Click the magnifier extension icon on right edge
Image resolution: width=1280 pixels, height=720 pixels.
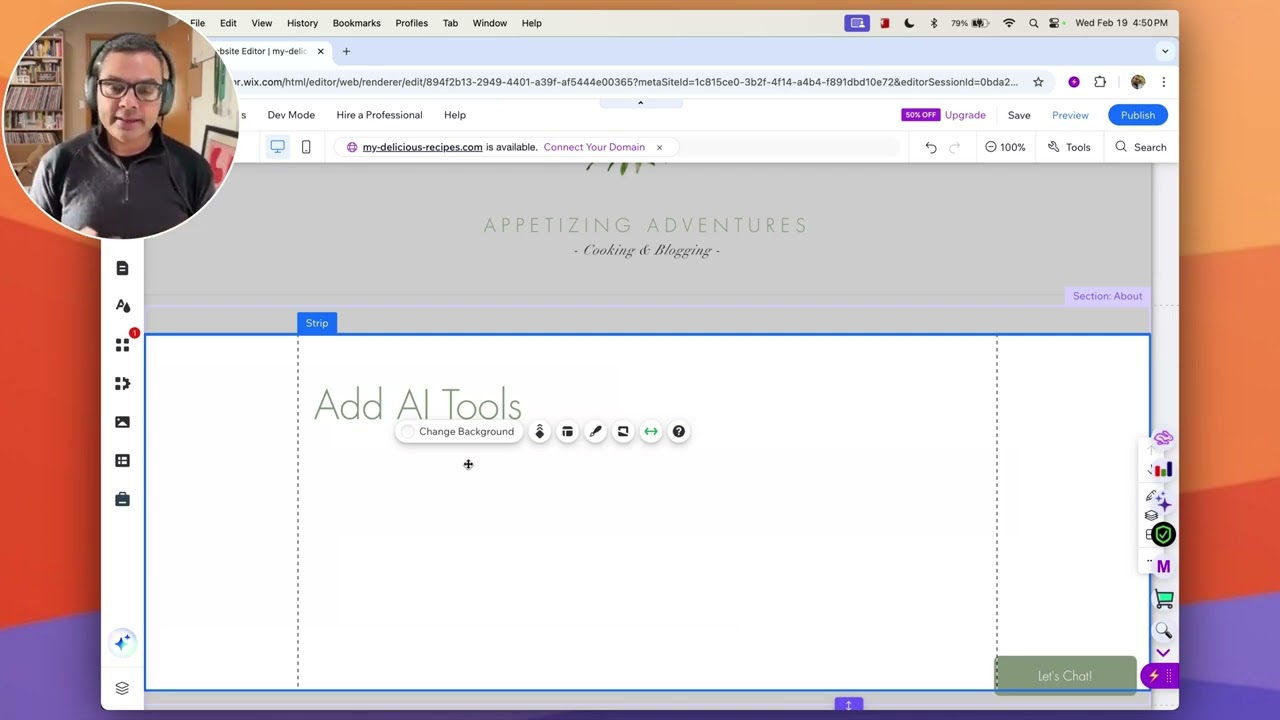coord(1163,630)
